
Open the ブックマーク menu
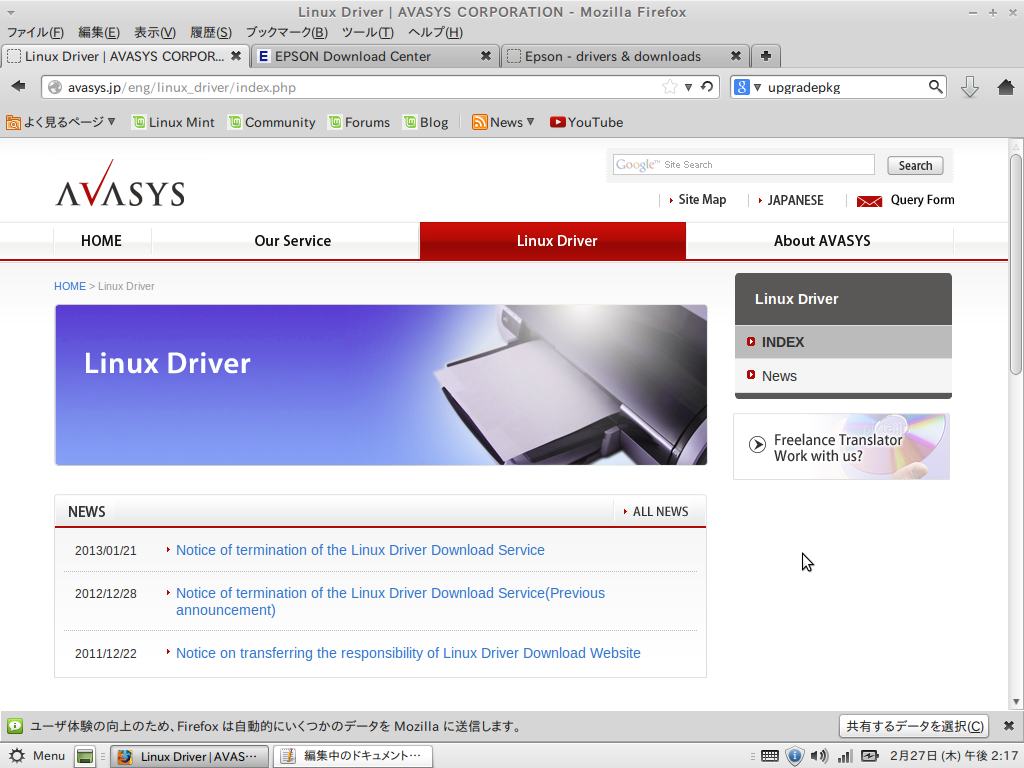point(287,33)
